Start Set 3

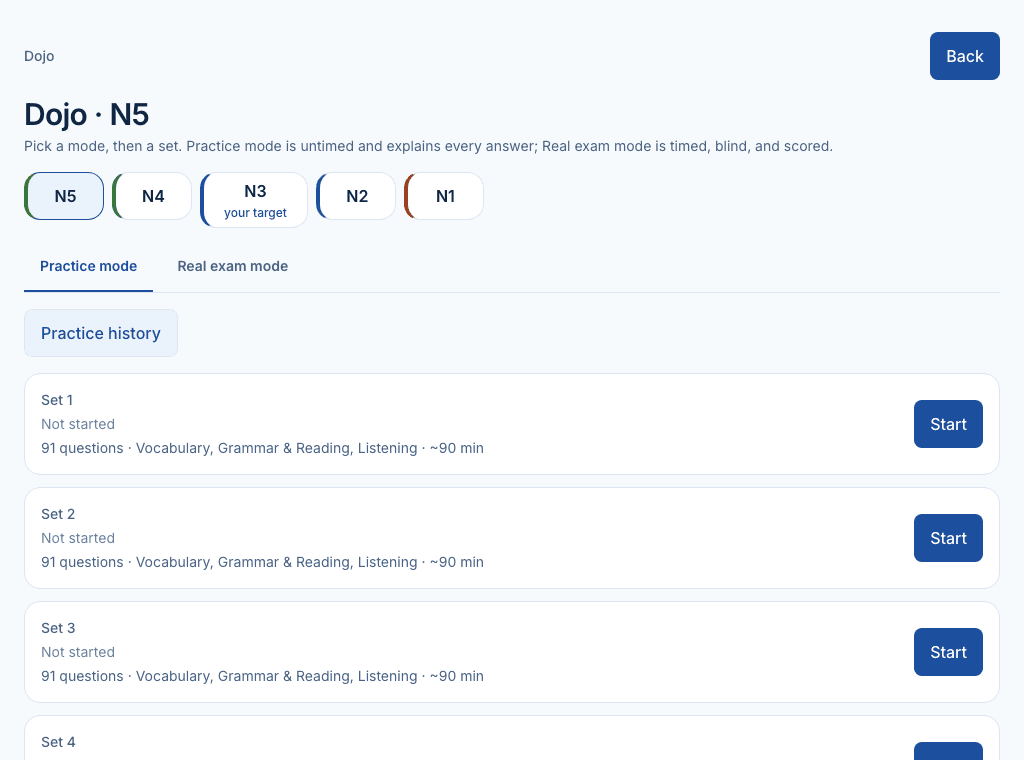(948, 652)
